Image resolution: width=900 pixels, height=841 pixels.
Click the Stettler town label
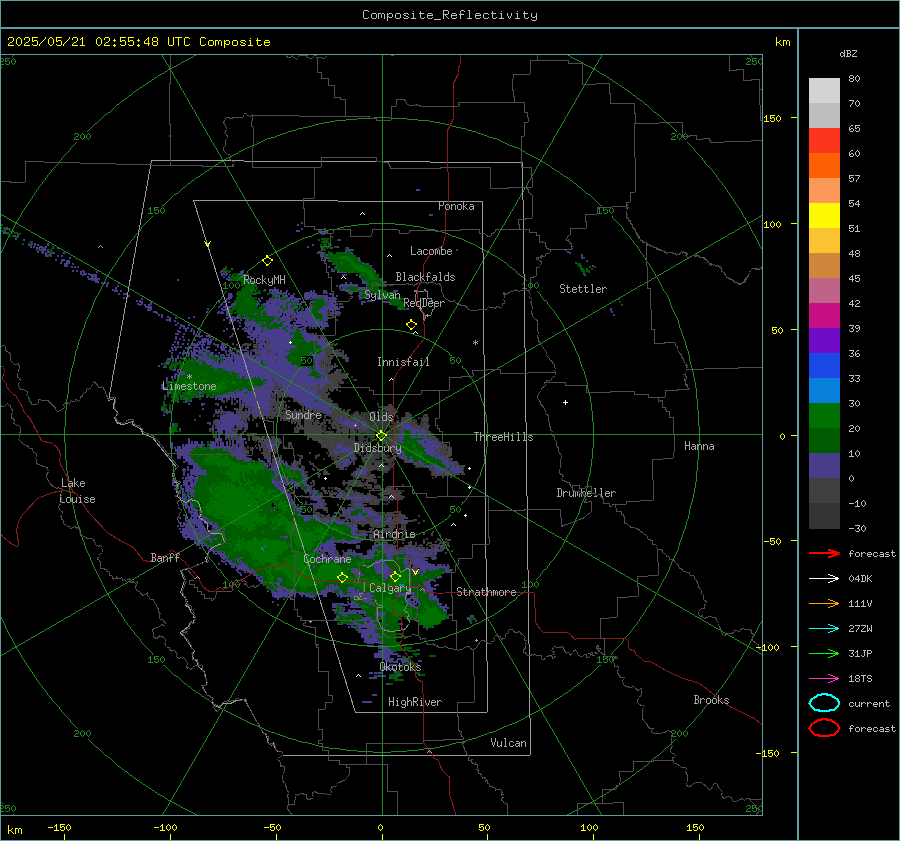tap(583, 289)
